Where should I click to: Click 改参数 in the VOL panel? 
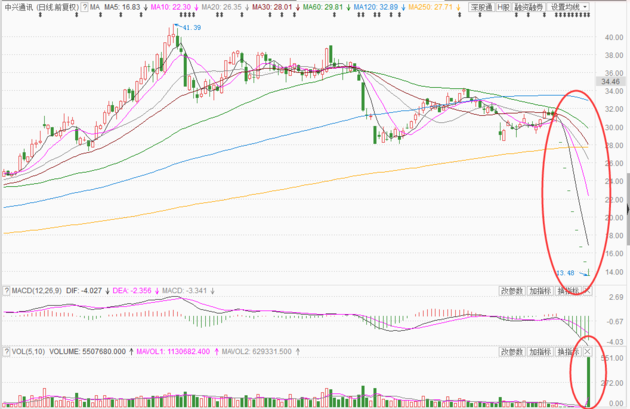point(512,352)
